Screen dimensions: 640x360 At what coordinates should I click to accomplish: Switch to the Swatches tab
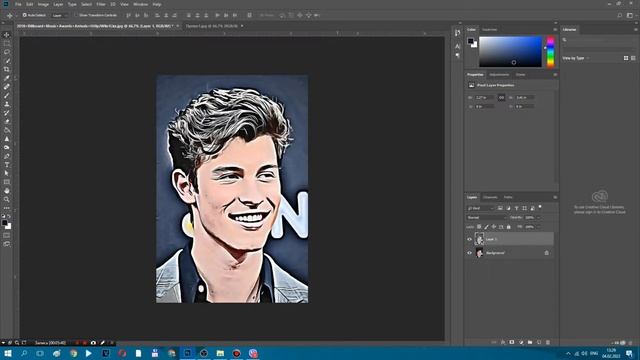pyautogui.click(x=489, y=30)
